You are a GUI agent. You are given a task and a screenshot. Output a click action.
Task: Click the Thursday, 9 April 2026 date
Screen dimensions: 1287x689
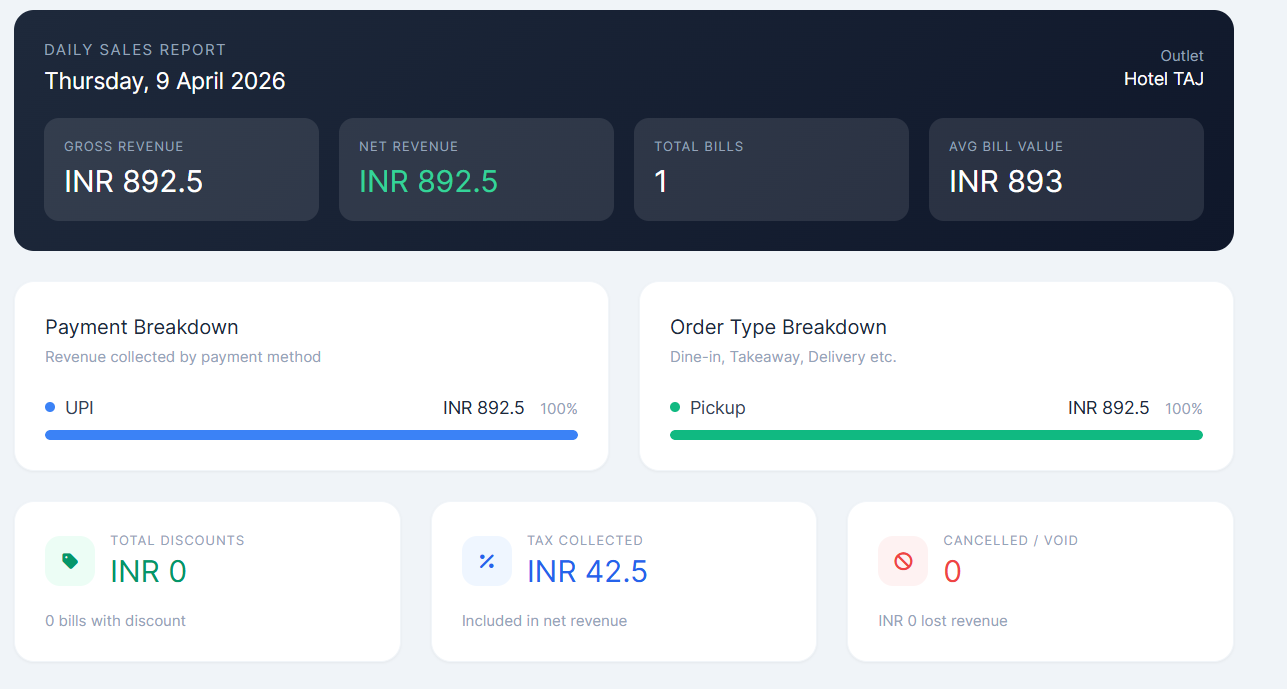164,81
